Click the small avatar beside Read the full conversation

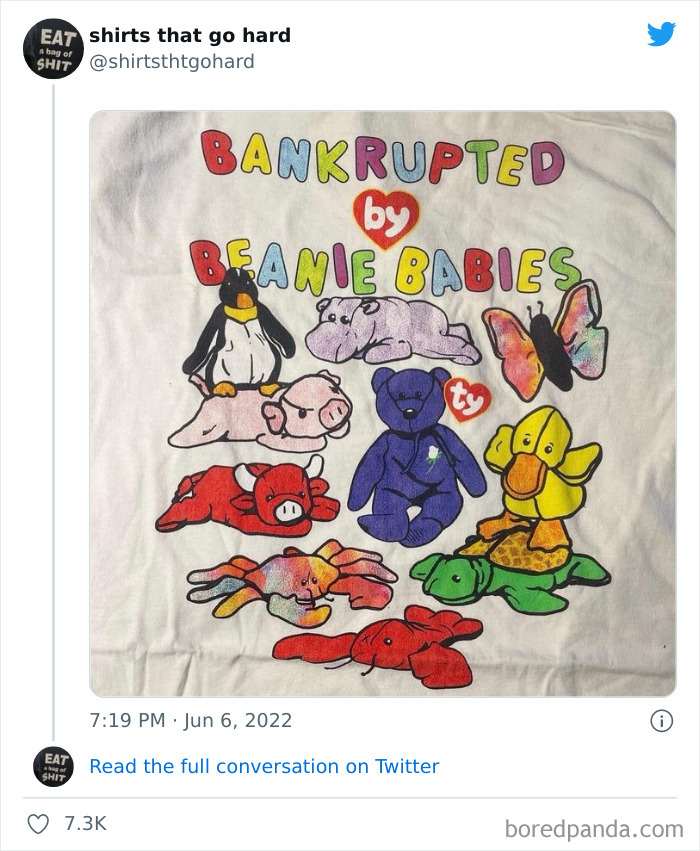53,766
